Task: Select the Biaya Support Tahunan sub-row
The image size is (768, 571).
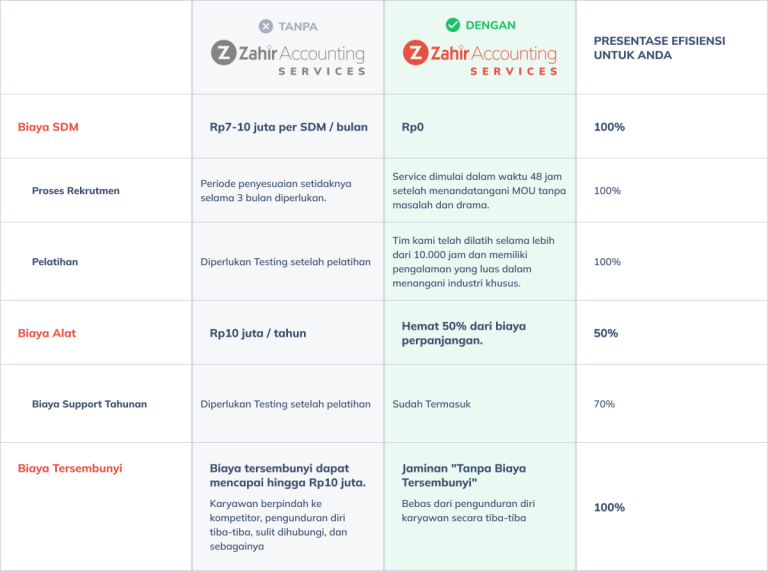Action: pos(89,404)
